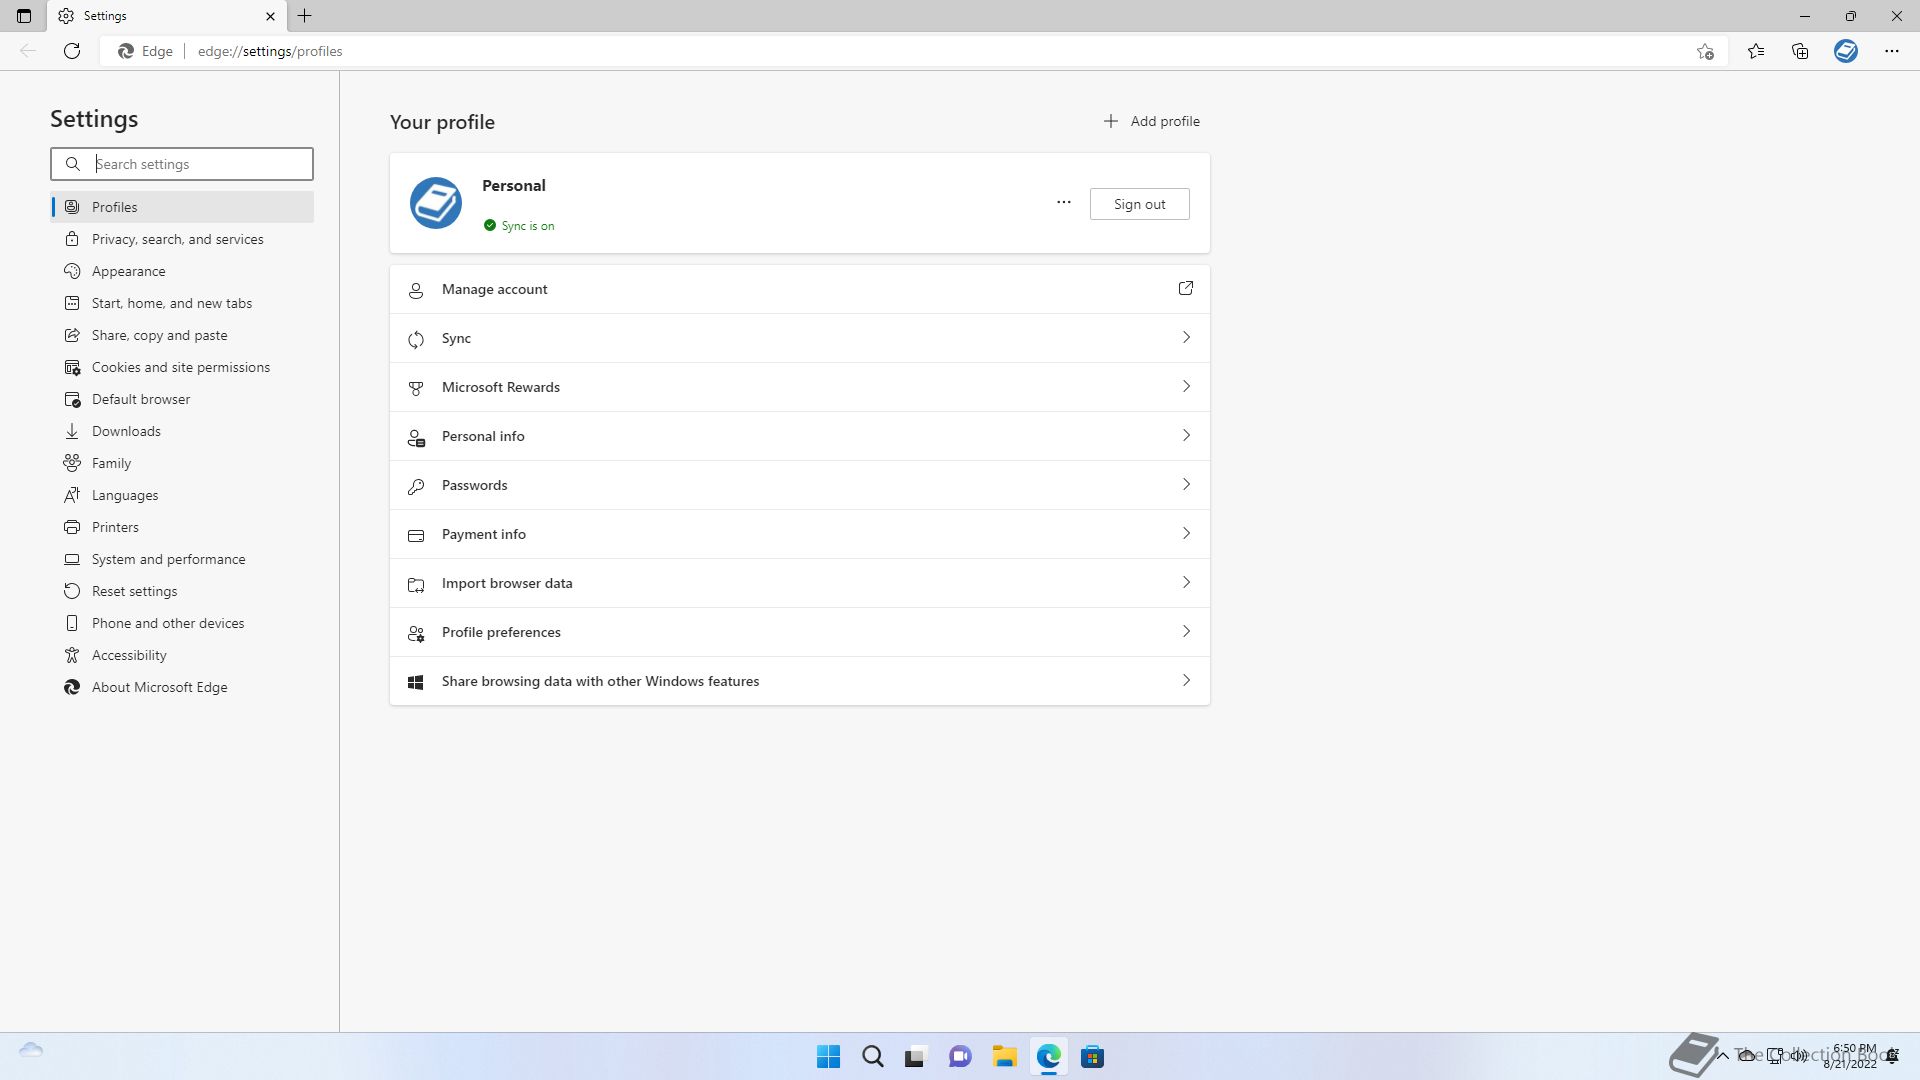Click the address bar URL
This screenshot has width=1920, height=1080.
[x=270, y=51]
